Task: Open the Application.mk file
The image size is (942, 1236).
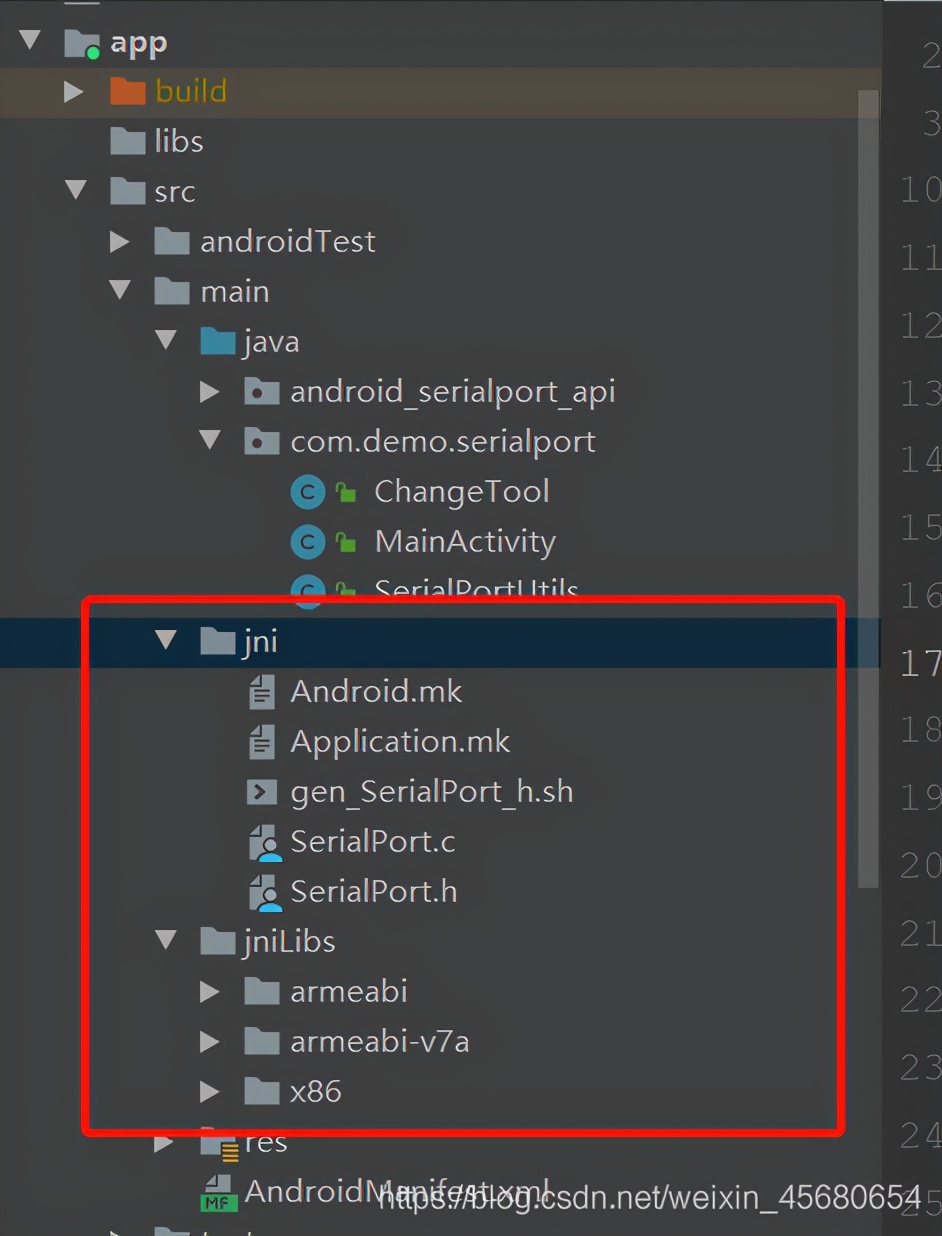Action: pyautogui.click(x=400, y=742)
